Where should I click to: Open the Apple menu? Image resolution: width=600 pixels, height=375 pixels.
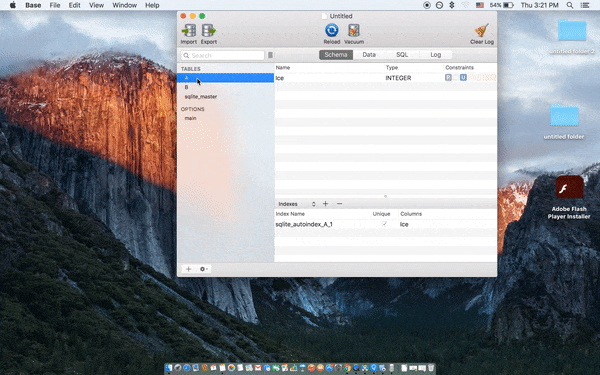pos(13,5)
